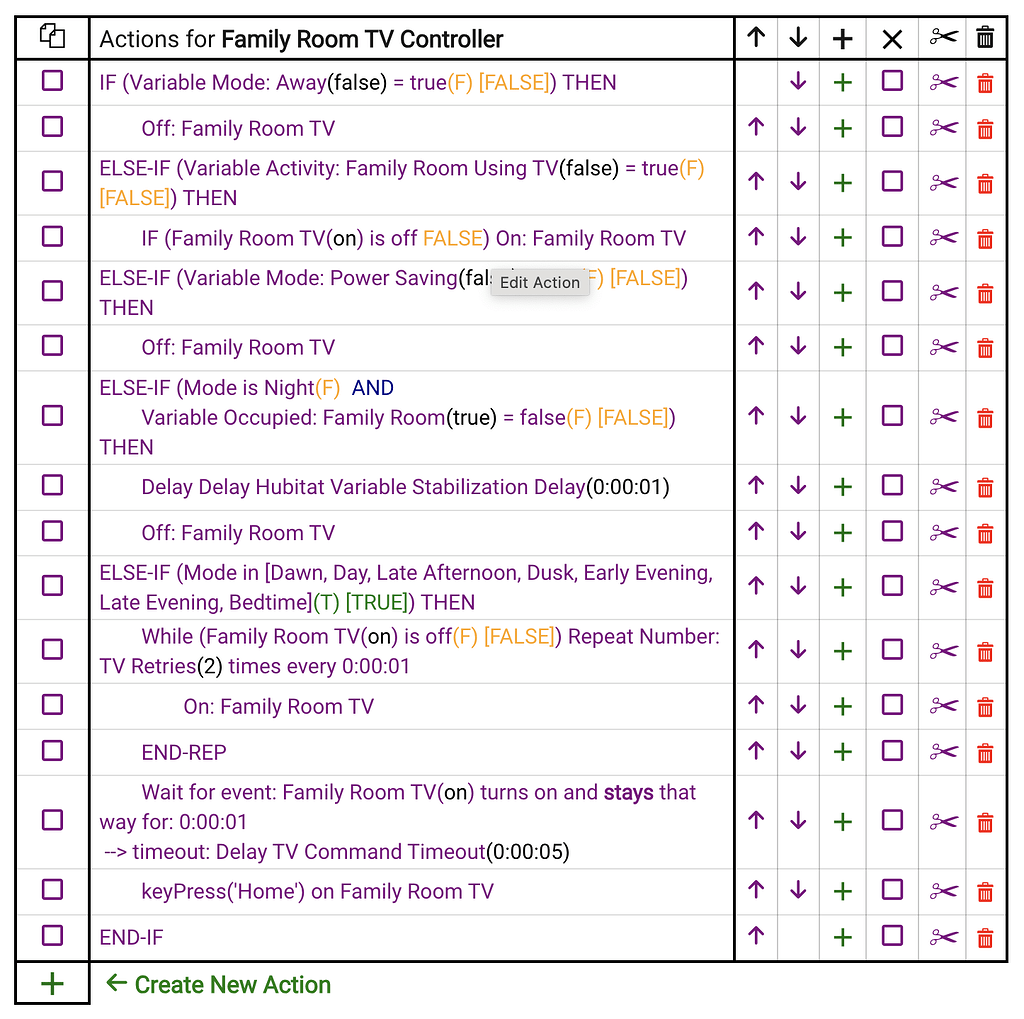Edit the Delay Hubitat Variable Stabilization action
Viewport: 1024px width, 1019px height.
point(405,488)
